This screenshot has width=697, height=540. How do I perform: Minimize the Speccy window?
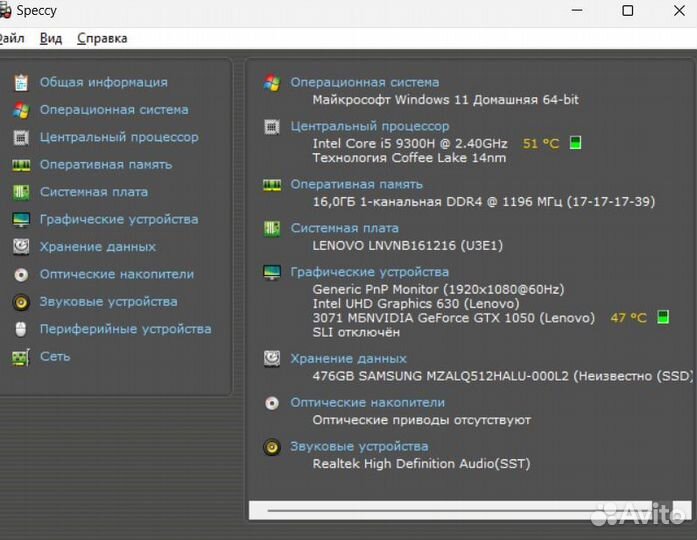[577, 11]
